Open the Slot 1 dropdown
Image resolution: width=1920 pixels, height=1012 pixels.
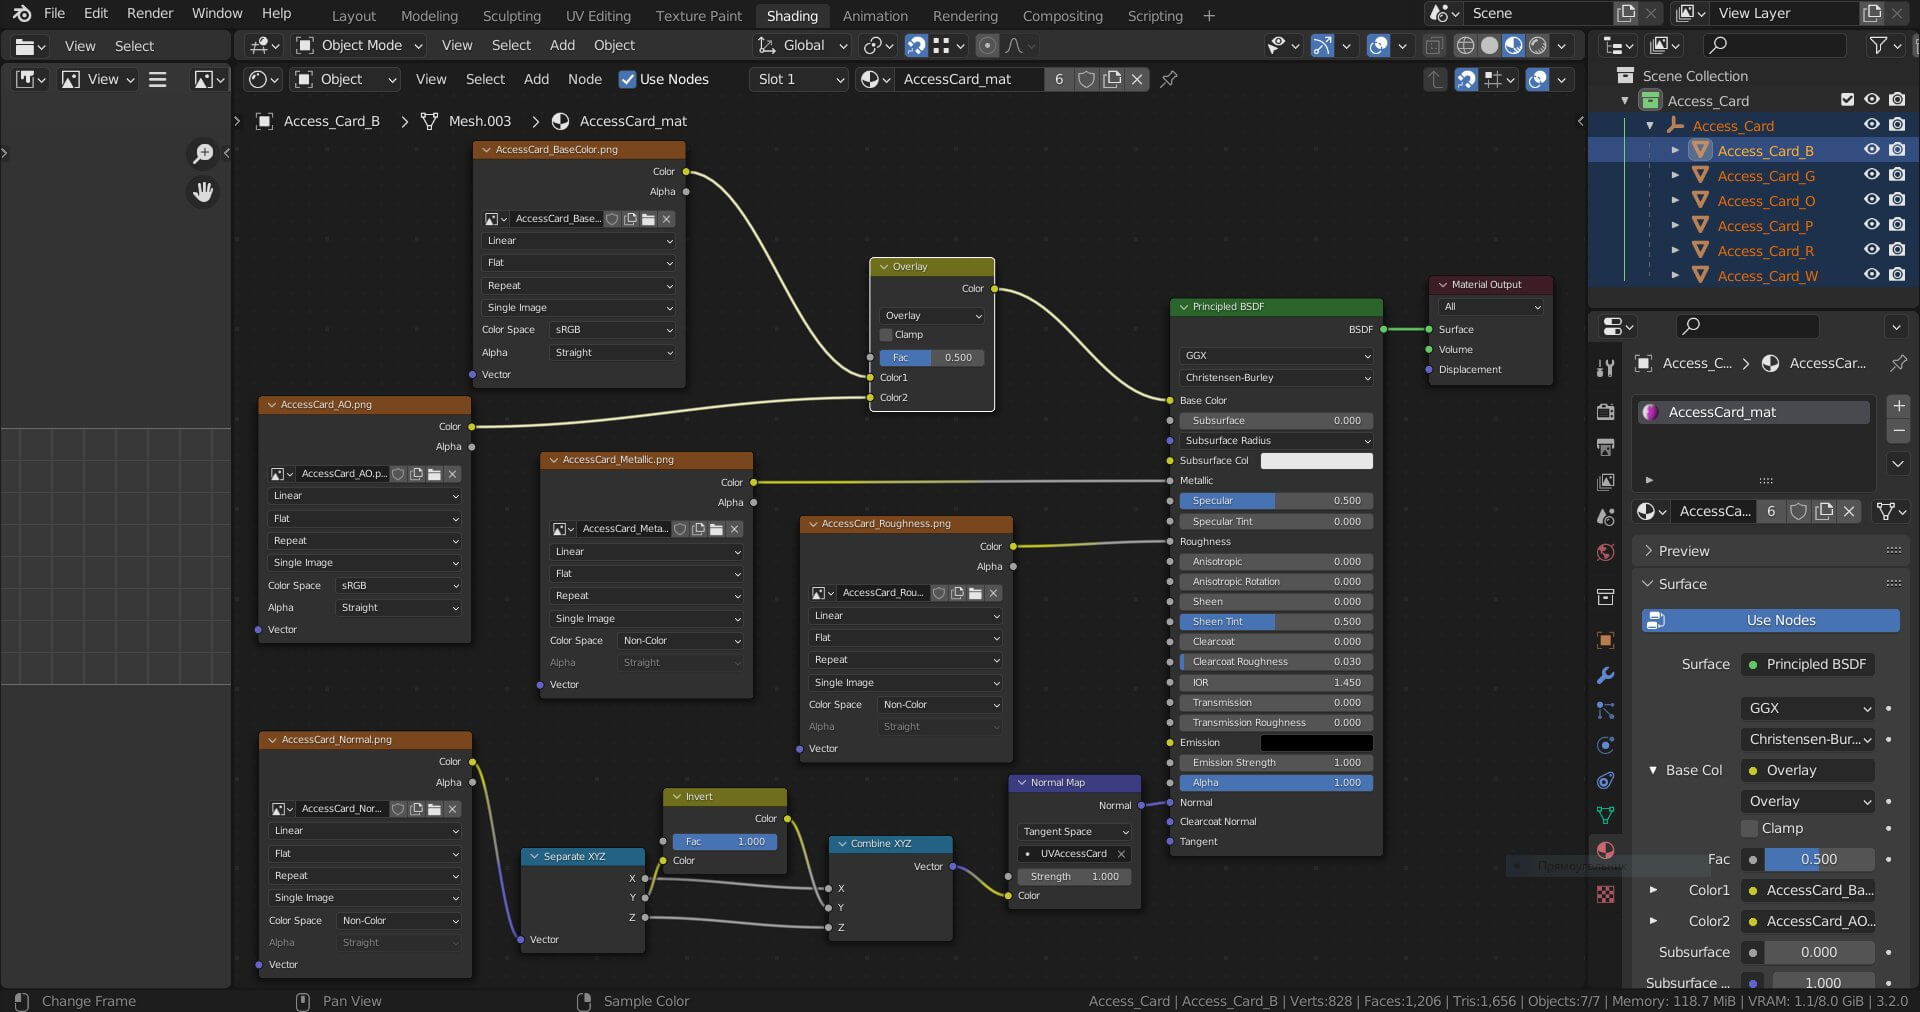(x=798, y=79)
